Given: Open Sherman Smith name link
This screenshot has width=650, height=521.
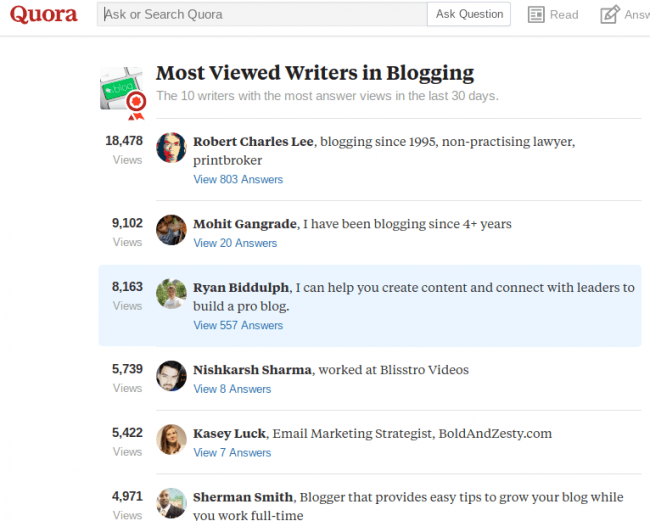Looking at the screenshot, I should coord(243,497).
